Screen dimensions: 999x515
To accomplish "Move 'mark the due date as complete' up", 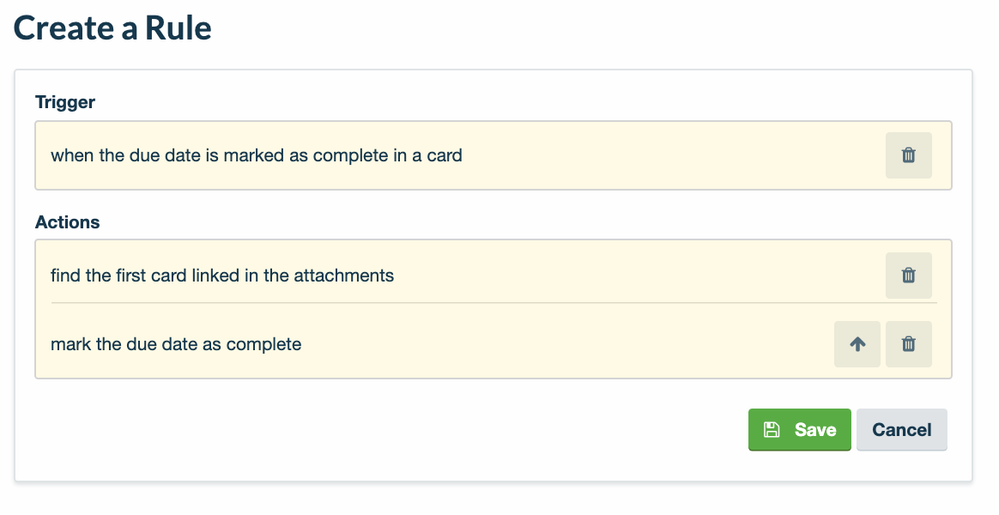I will 857,344.
